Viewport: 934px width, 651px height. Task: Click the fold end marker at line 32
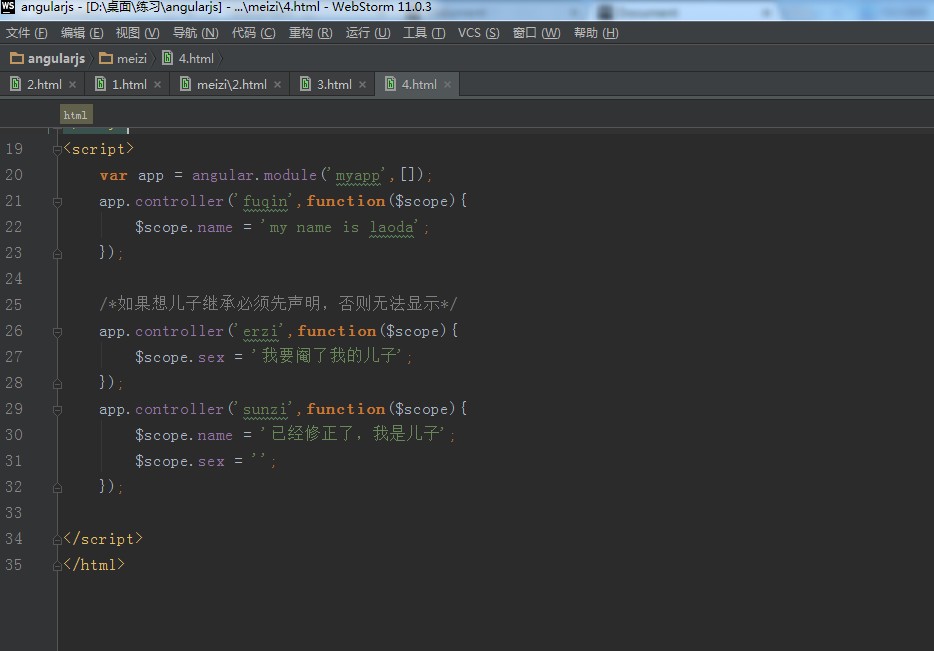pos(57,488)
